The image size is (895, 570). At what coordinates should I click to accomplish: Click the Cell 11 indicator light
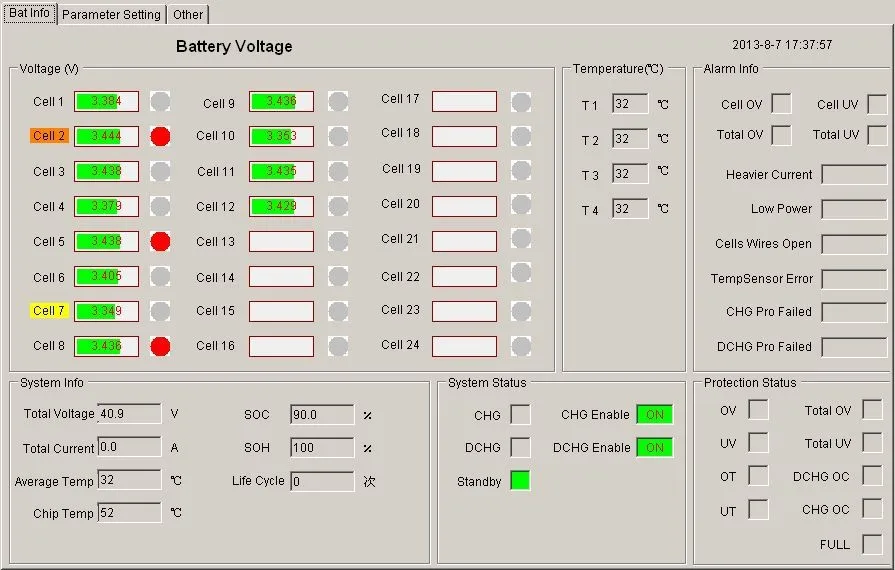point(338,171)
